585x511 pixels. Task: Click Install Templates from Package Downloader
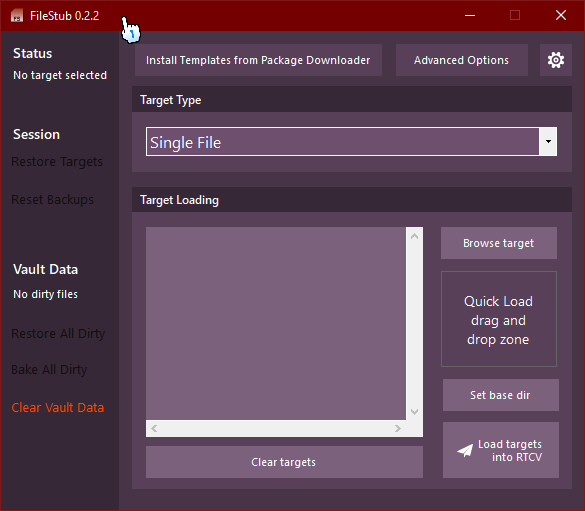(x=258, y=60)
